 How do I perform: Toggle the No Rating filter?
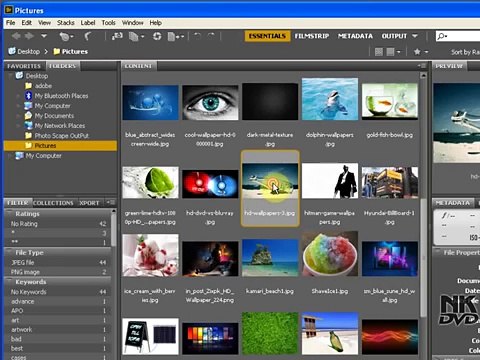pyautogui.click(x=58, y=224)
